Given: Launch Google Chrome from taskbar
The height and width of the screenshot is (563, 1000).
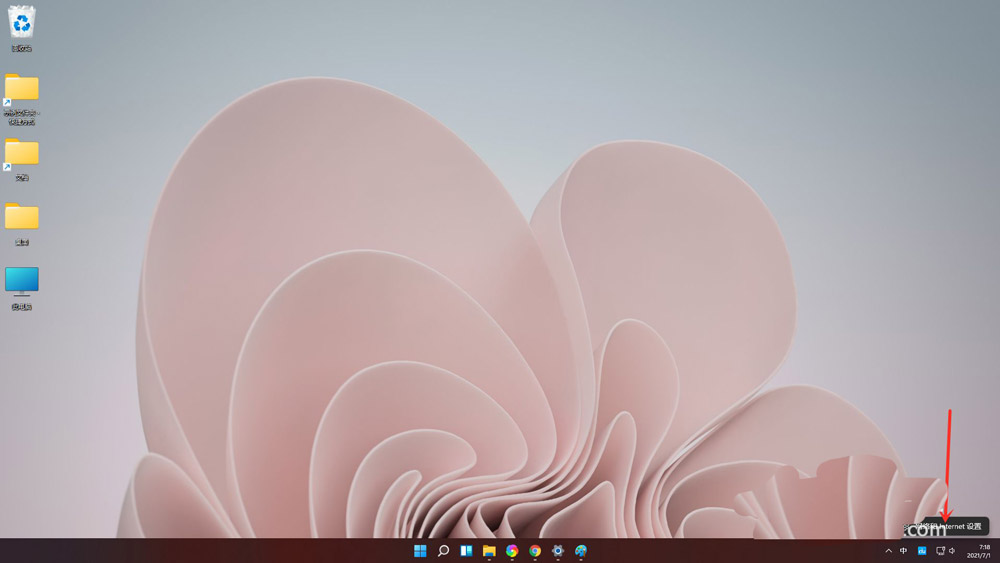Looking at the screenshot, I should click(x=535, y=551).
